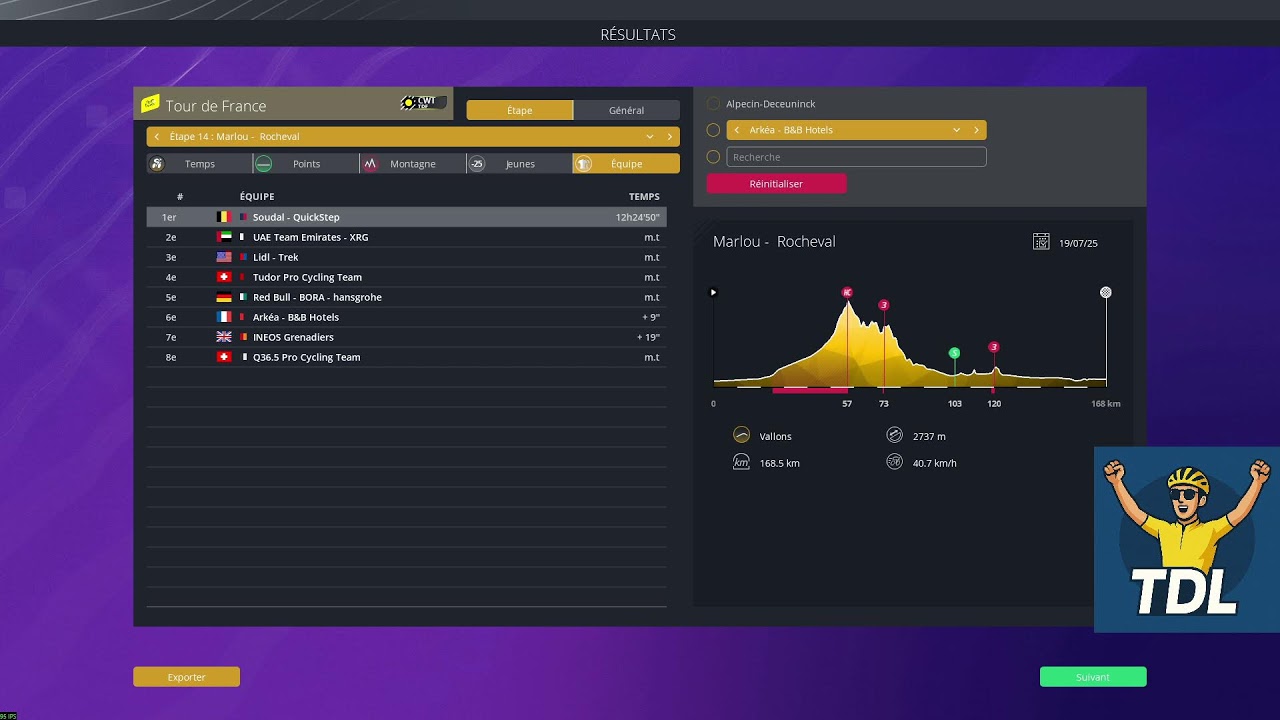Click the winning time 12h24'50"
This screenshot has width=1280, height=720.
[x=638, y=217]
